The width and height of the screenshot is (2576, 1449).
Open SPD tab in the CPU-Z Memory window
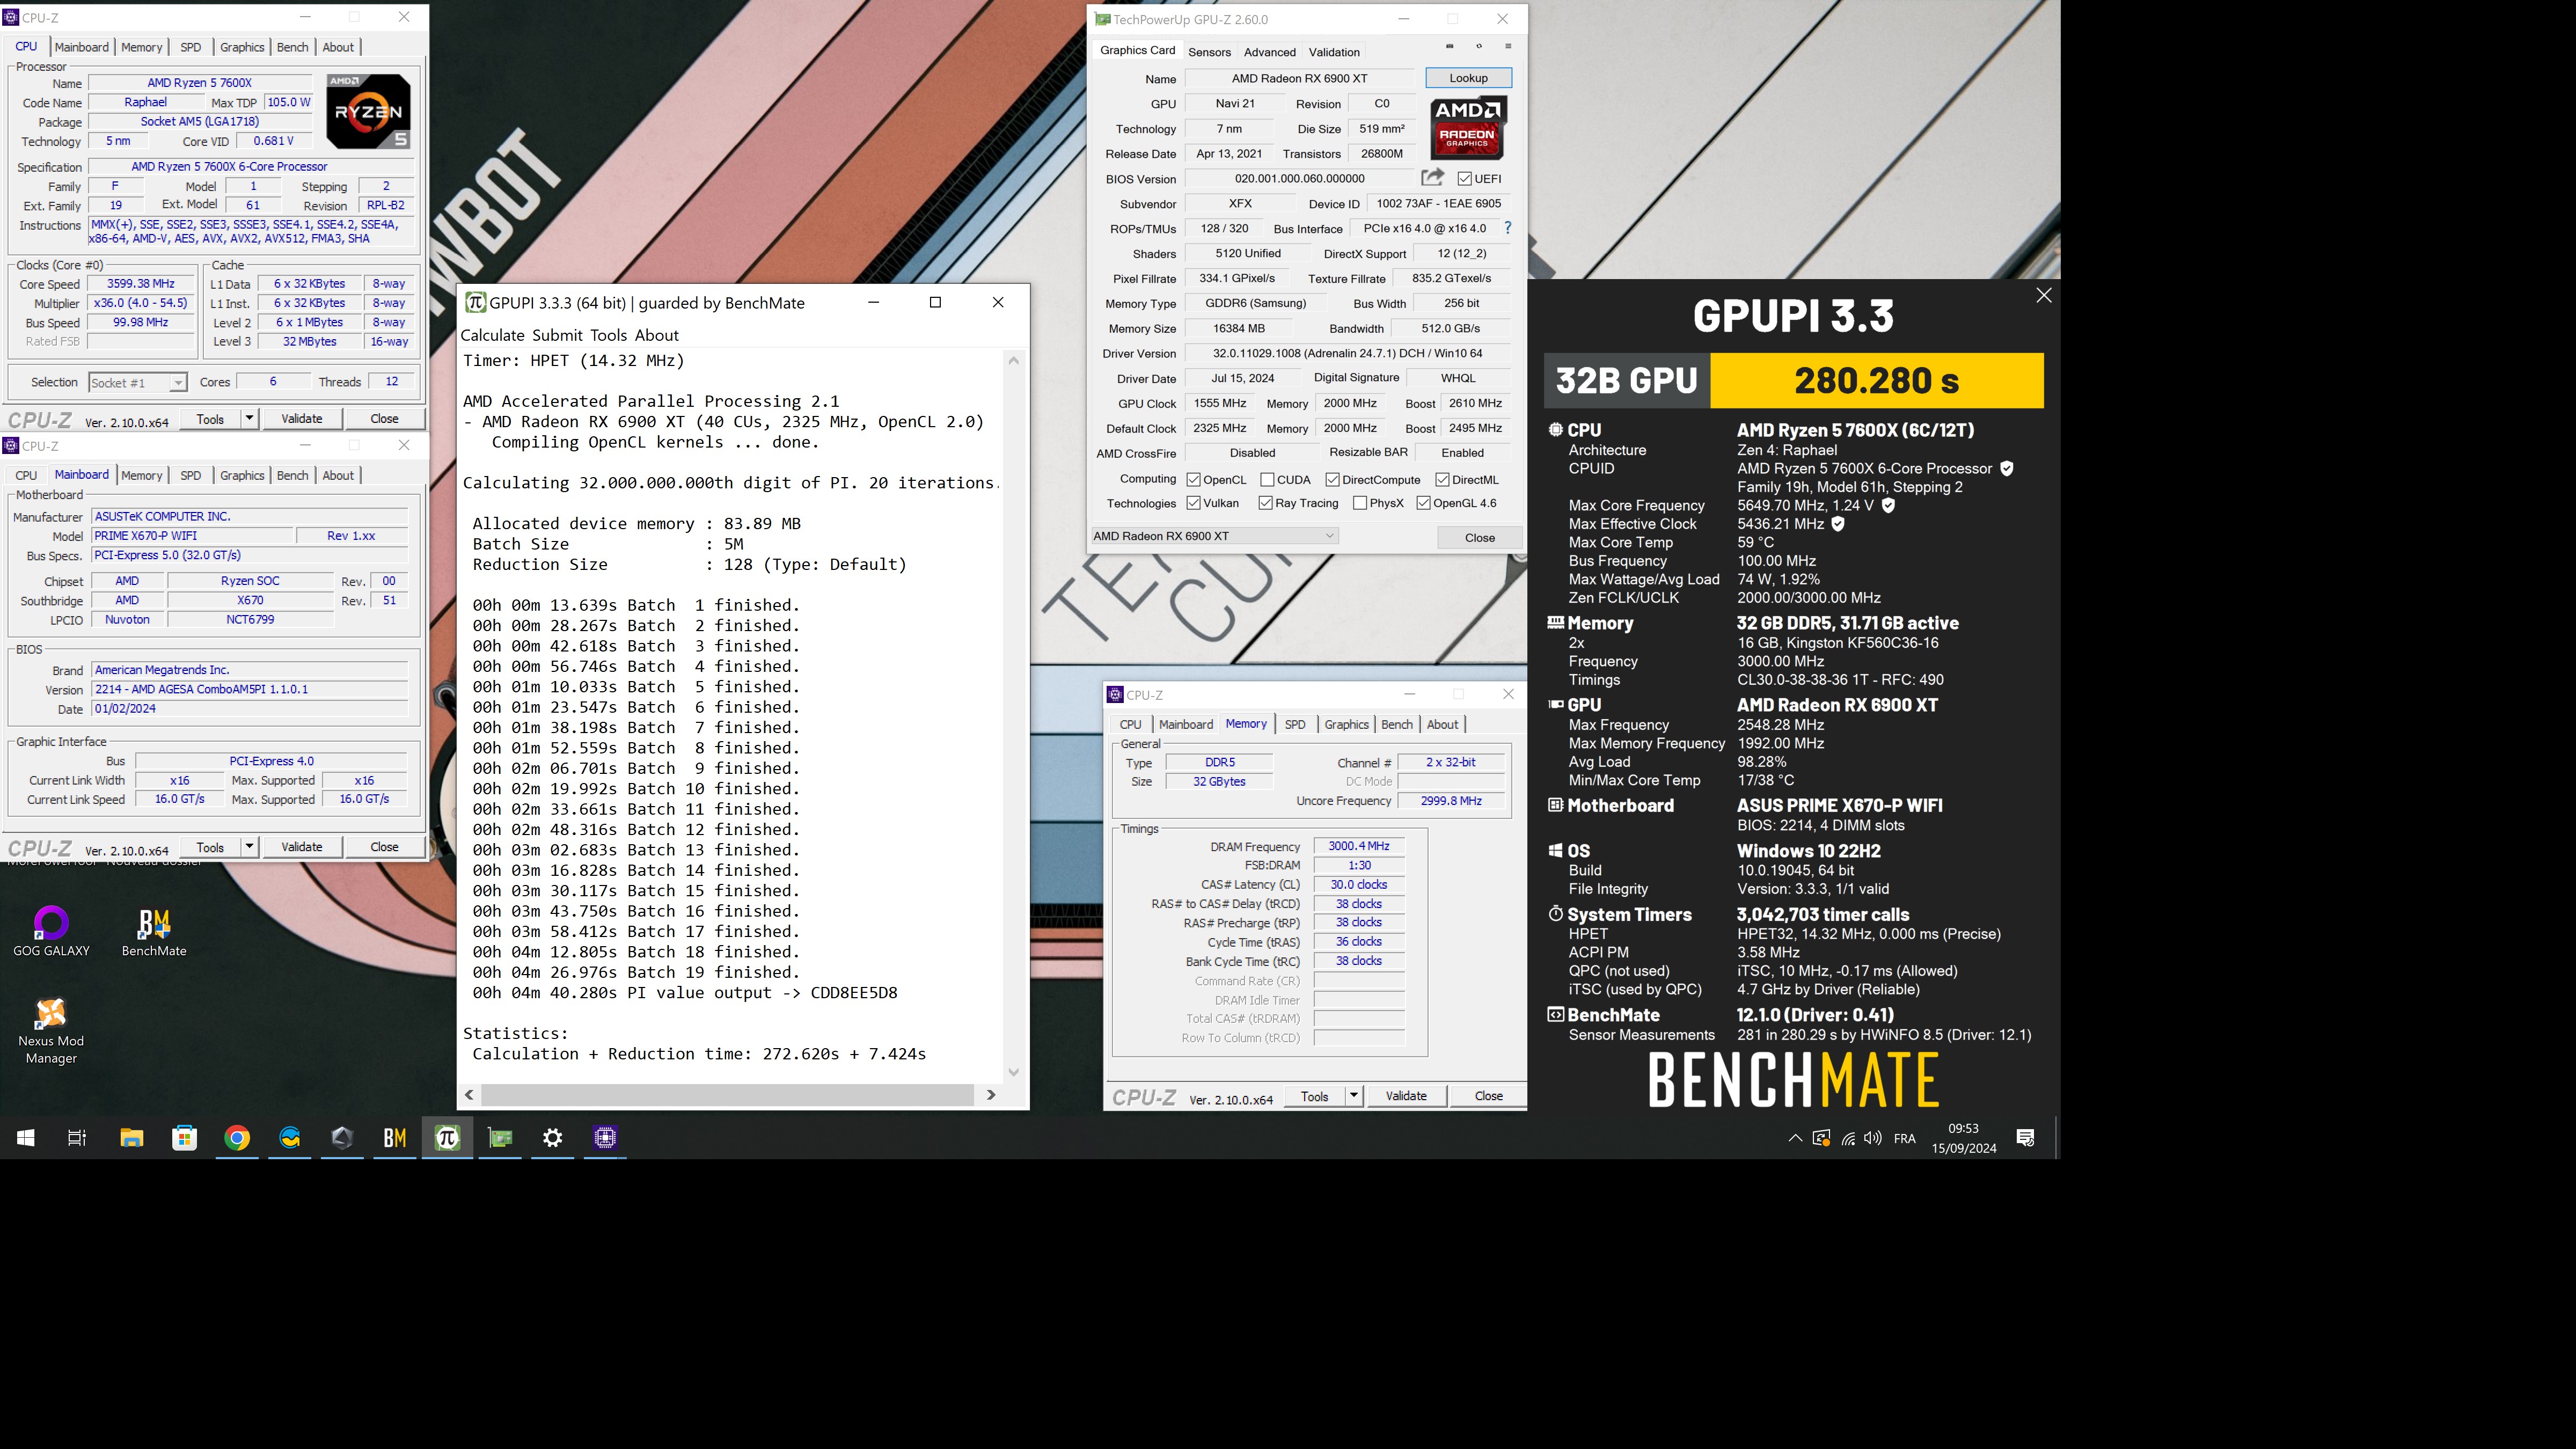1295,724
